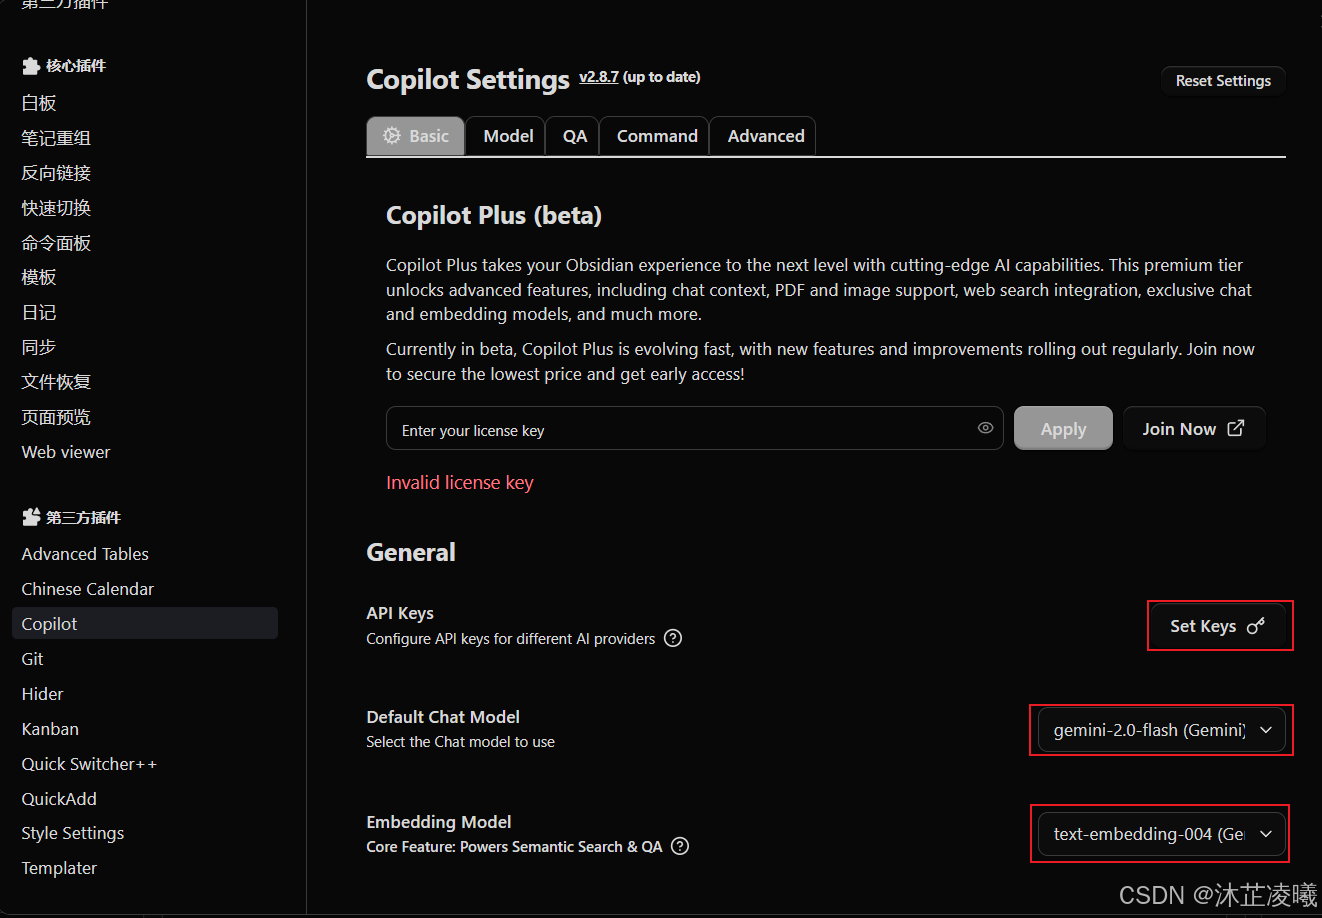
Task: Click the help icon next to API Keys description
Action: point(673,638)
